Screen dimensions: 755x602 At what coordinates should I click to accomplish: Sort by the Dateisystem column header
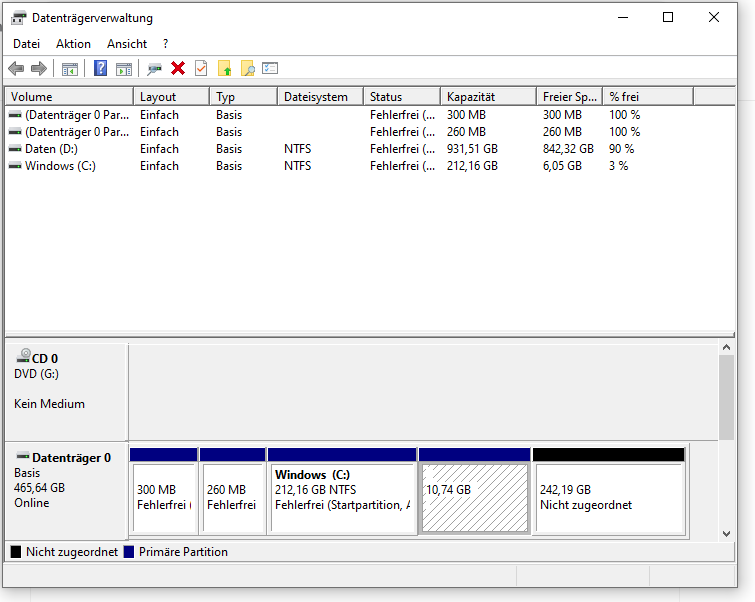320,97
